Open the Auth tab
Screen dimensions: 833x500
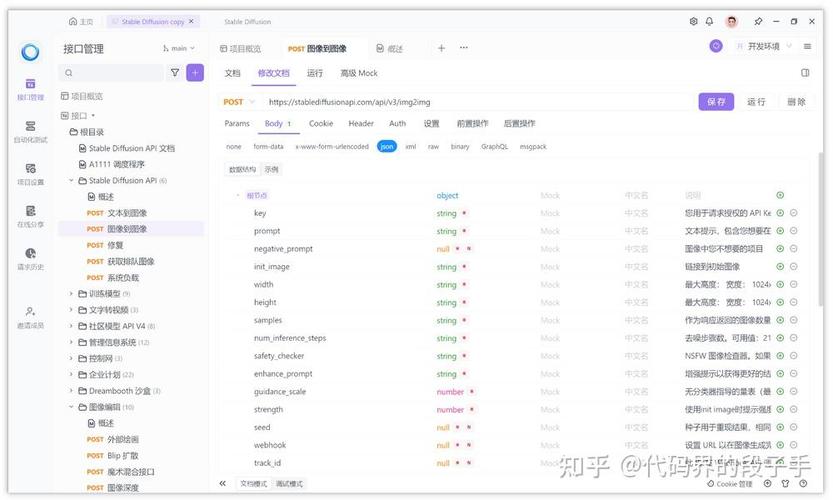397,123
